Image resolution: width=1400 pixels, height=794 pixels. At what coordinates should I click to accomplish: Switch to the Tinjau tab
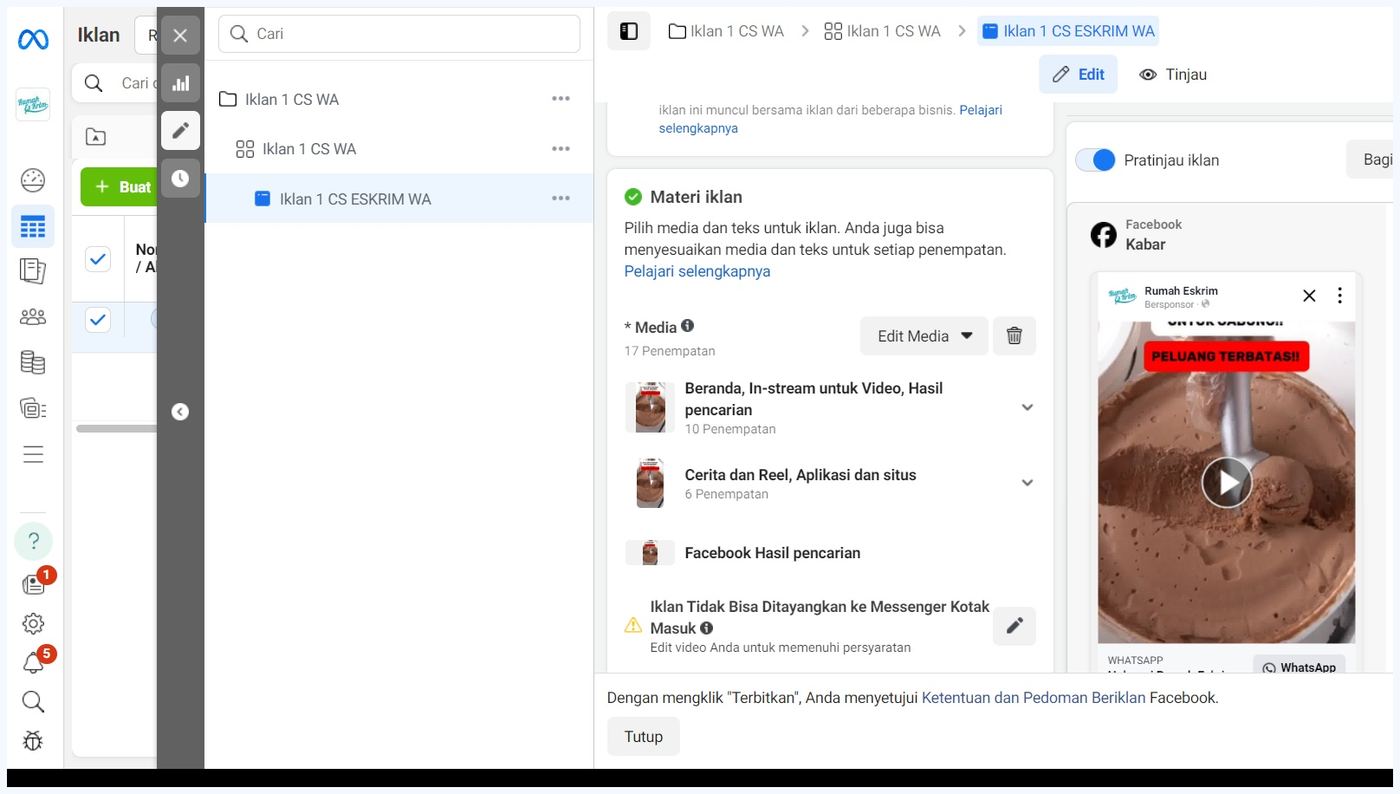pos(1173,74)
